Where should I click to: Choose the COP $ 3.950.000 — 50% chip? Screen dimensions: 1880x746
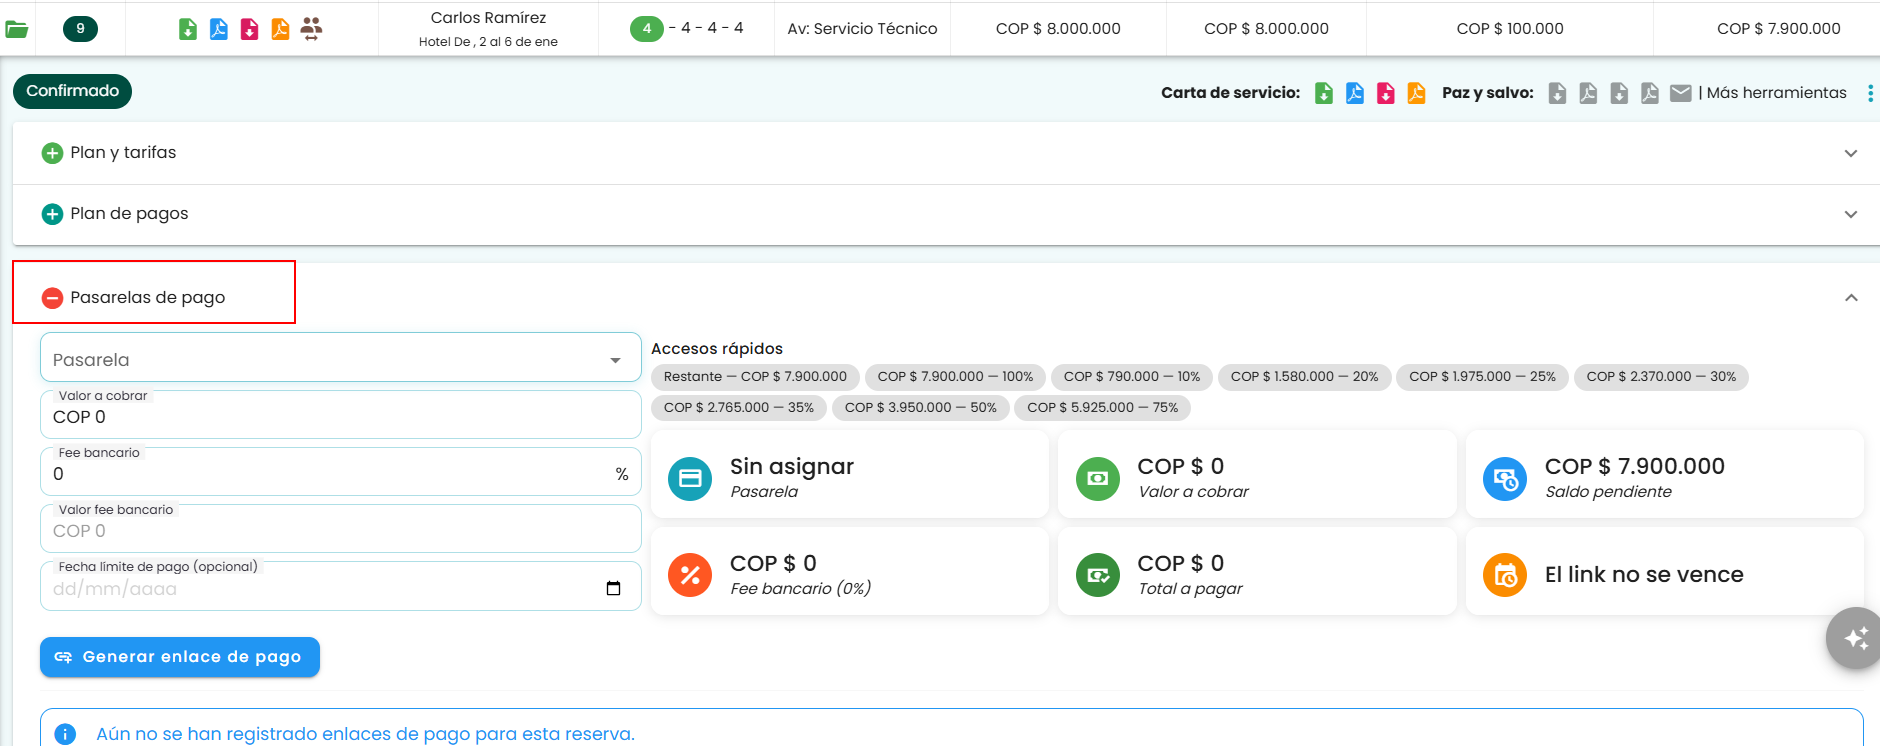920,408
